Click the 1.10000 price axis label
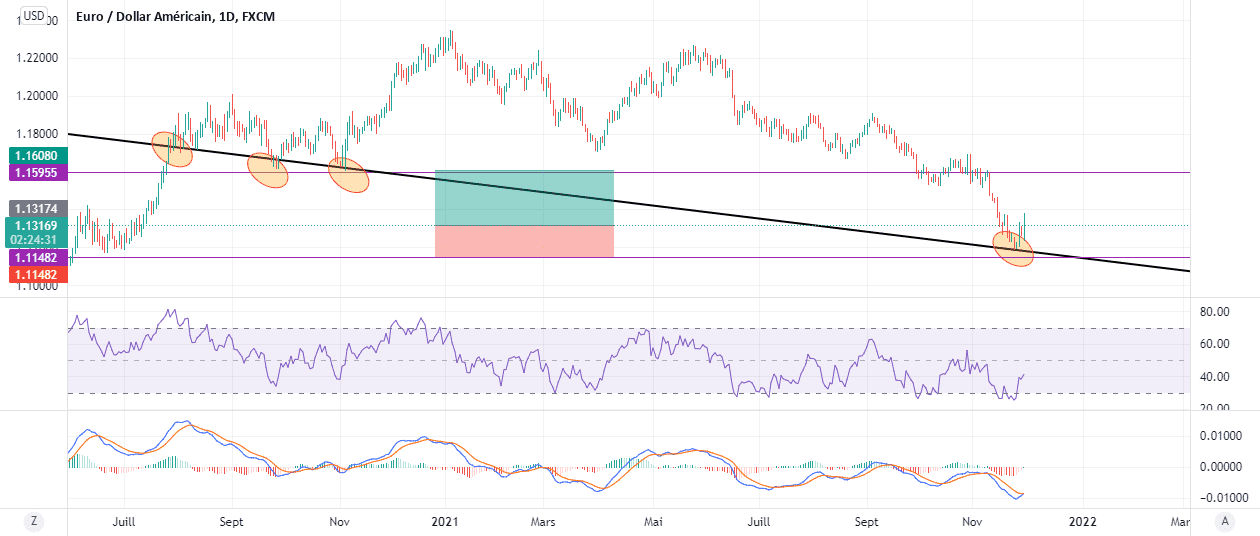Viewport: 1260px width, 536px height. (38, 287)
